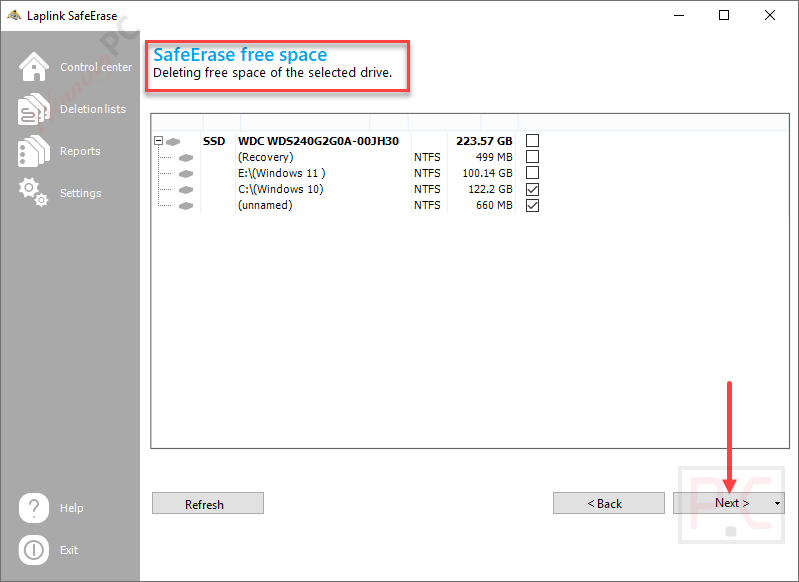Select the Exit label in sidebar
This screenshot has height=582, width=799.
point(69,550)
